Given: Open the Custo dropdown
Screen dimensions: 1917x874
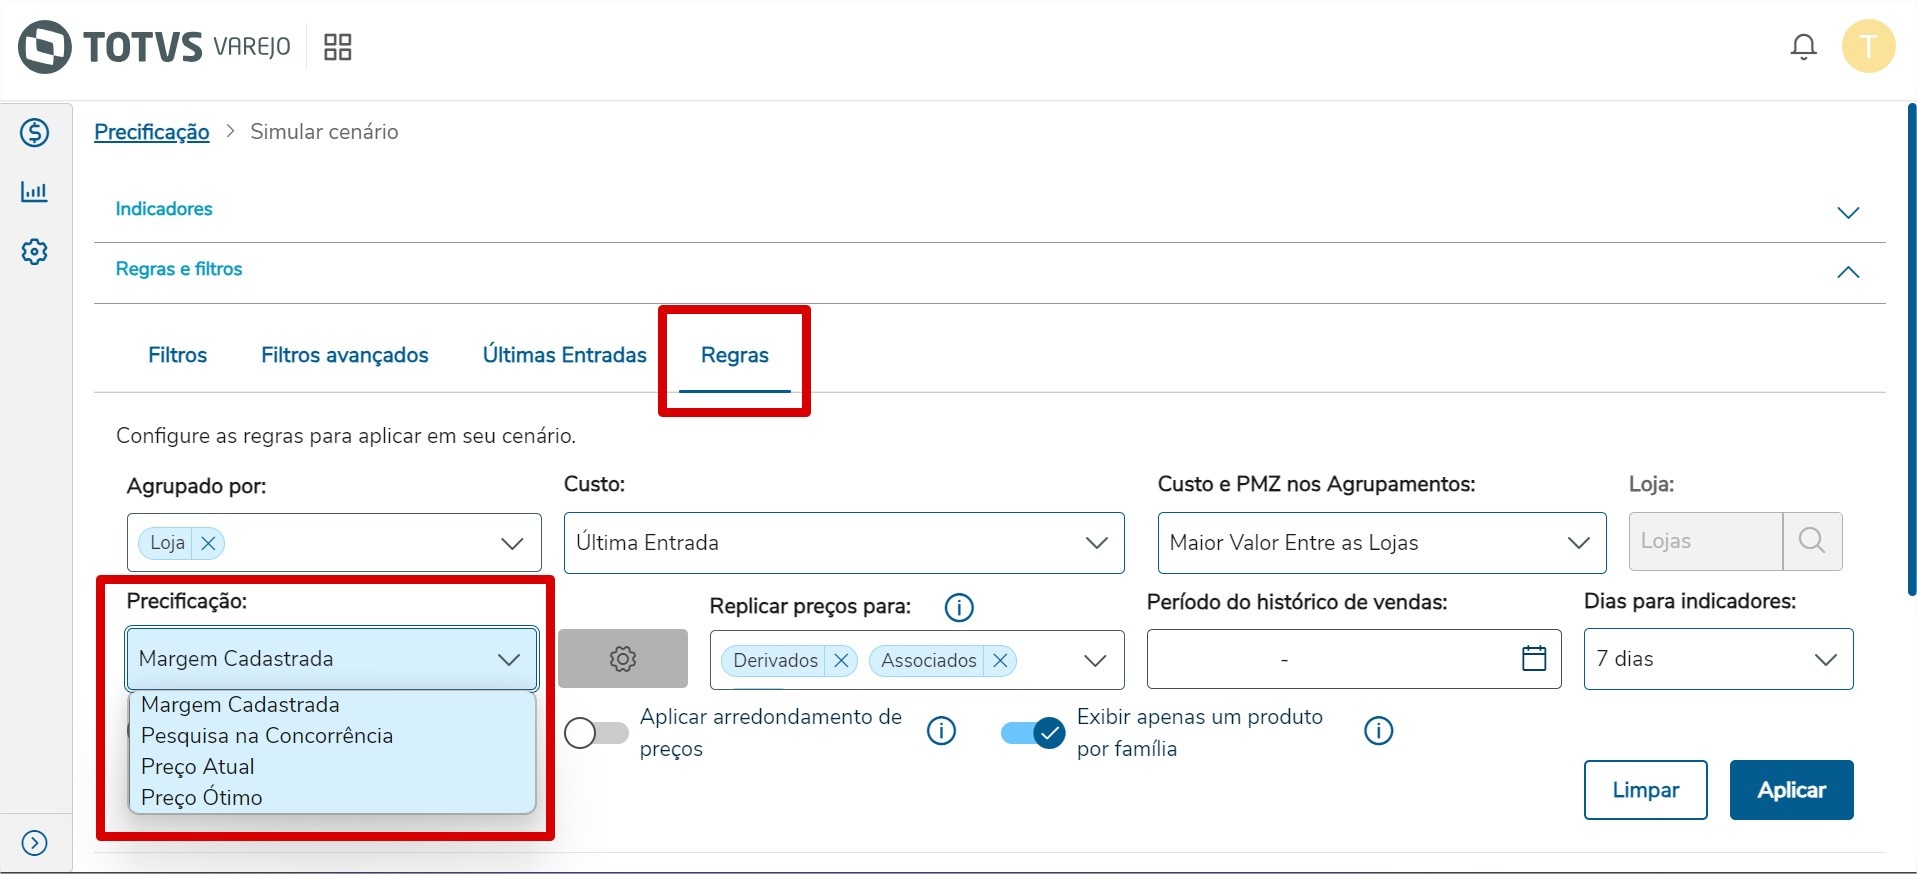Looking at the screenshot, I should 843,543.
